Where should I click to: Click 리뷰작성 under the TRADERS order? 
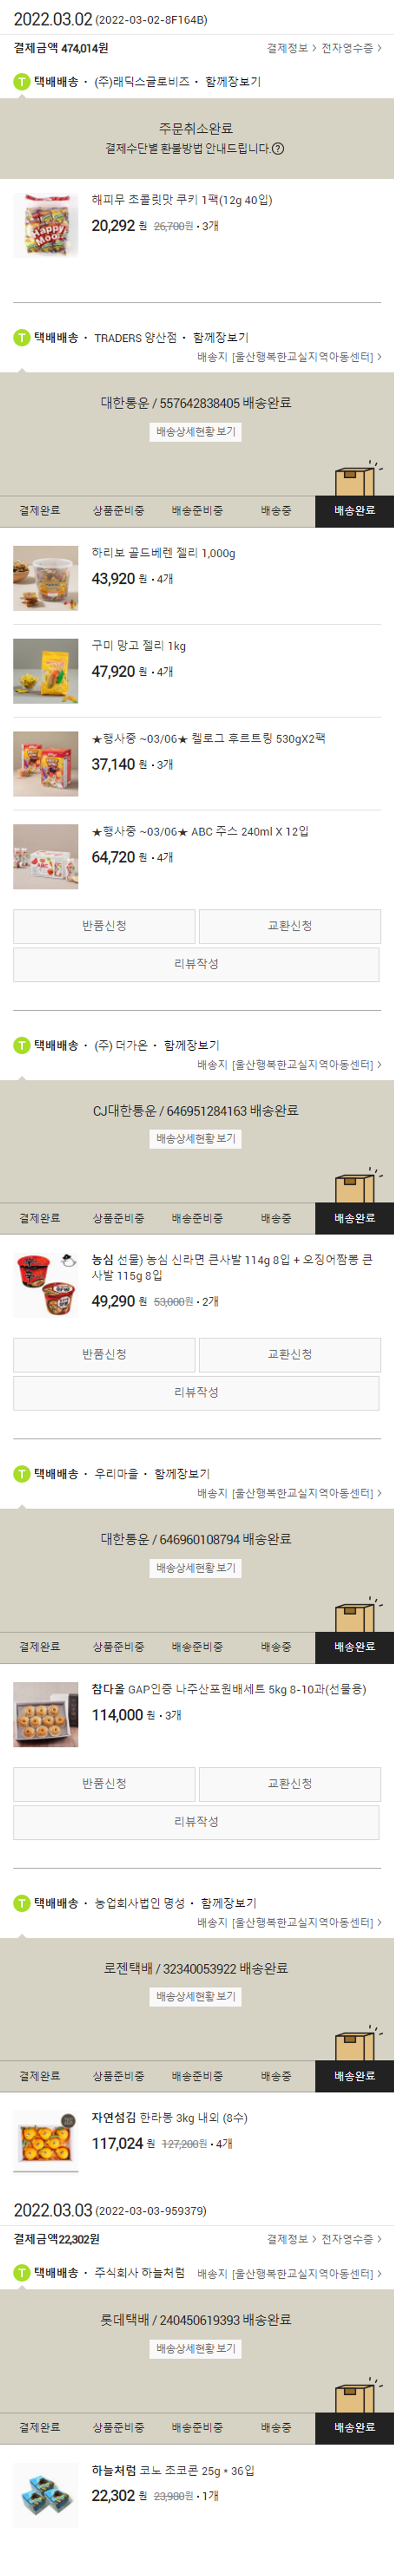click(196, 964)
